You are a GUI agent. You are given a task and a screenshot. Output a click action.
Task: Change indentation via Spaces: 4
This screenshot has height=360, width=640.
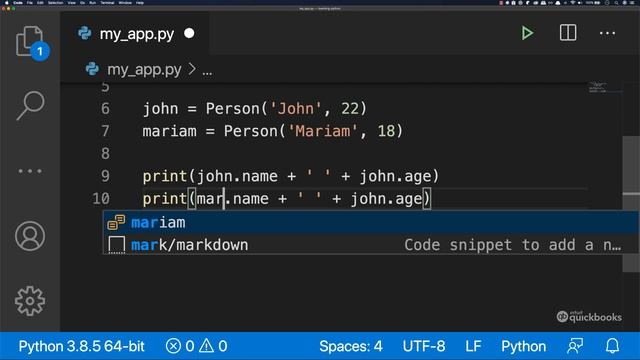[351, 347]
